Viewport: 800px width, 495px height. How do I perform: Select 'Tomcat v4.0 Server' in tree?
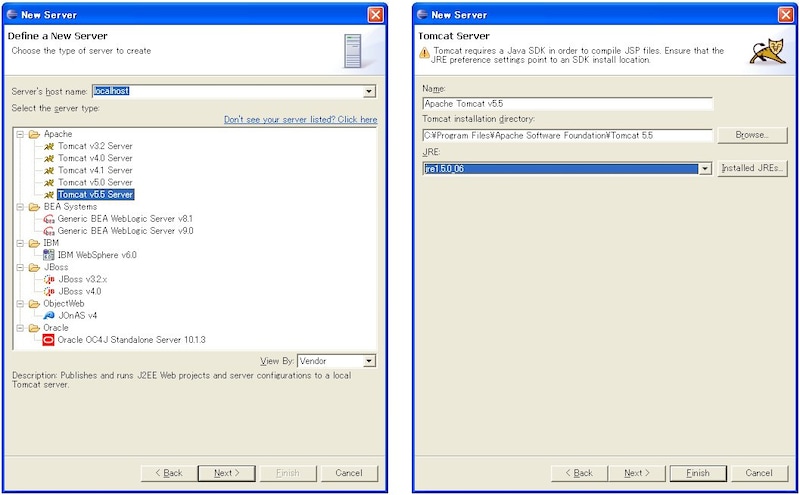tap(95, 159)
